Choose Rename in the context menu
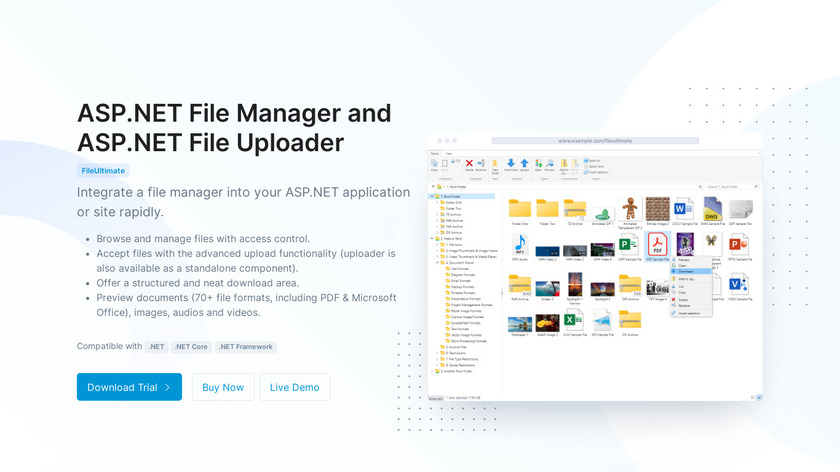840x472 pixels. pyautogui.click(x=691, y=305)
